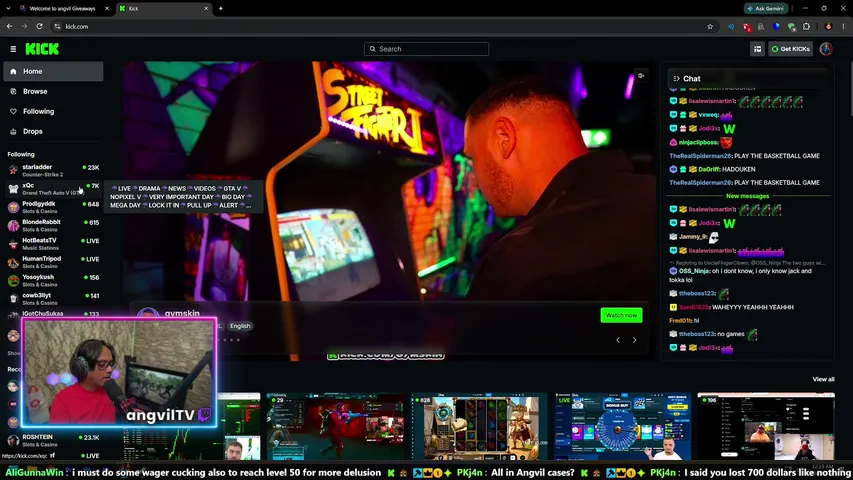Screen dimensions: 853x480
Task: Select the Kick browser tab
Action: (x=163, y=8)
